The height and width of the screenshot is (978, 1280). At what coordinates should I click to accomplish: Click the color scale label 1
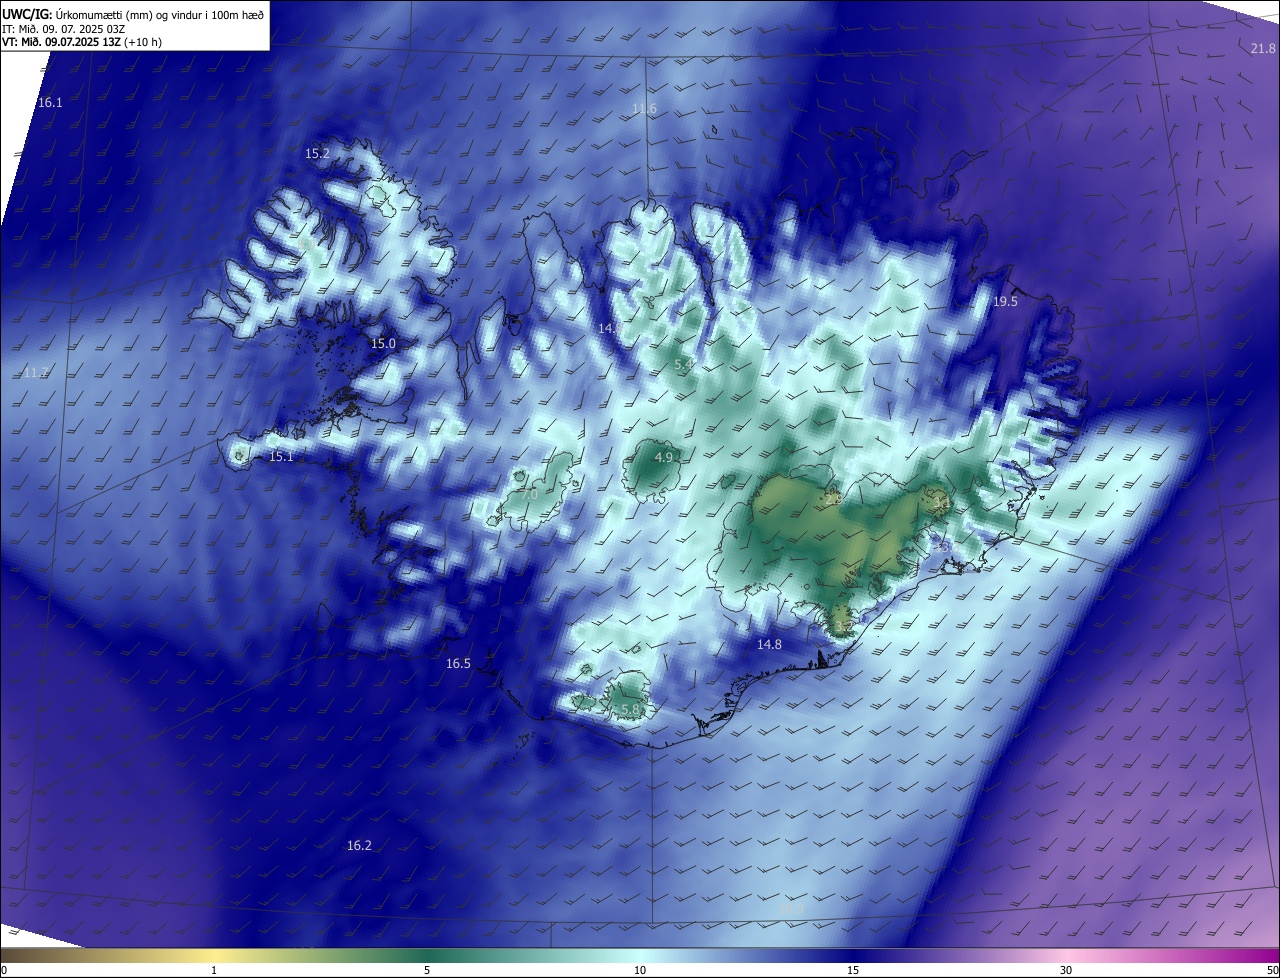pos(214,970)
